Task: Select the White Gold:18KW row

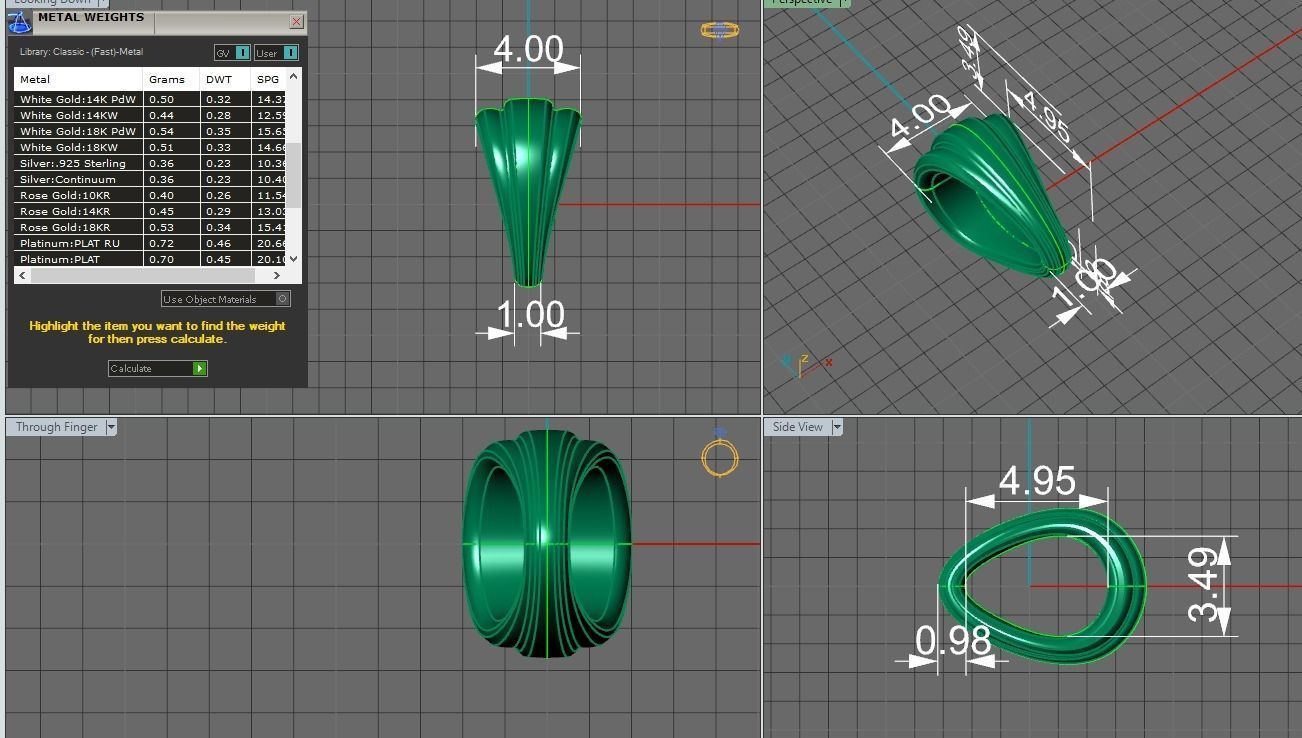Action: (150, 147)
